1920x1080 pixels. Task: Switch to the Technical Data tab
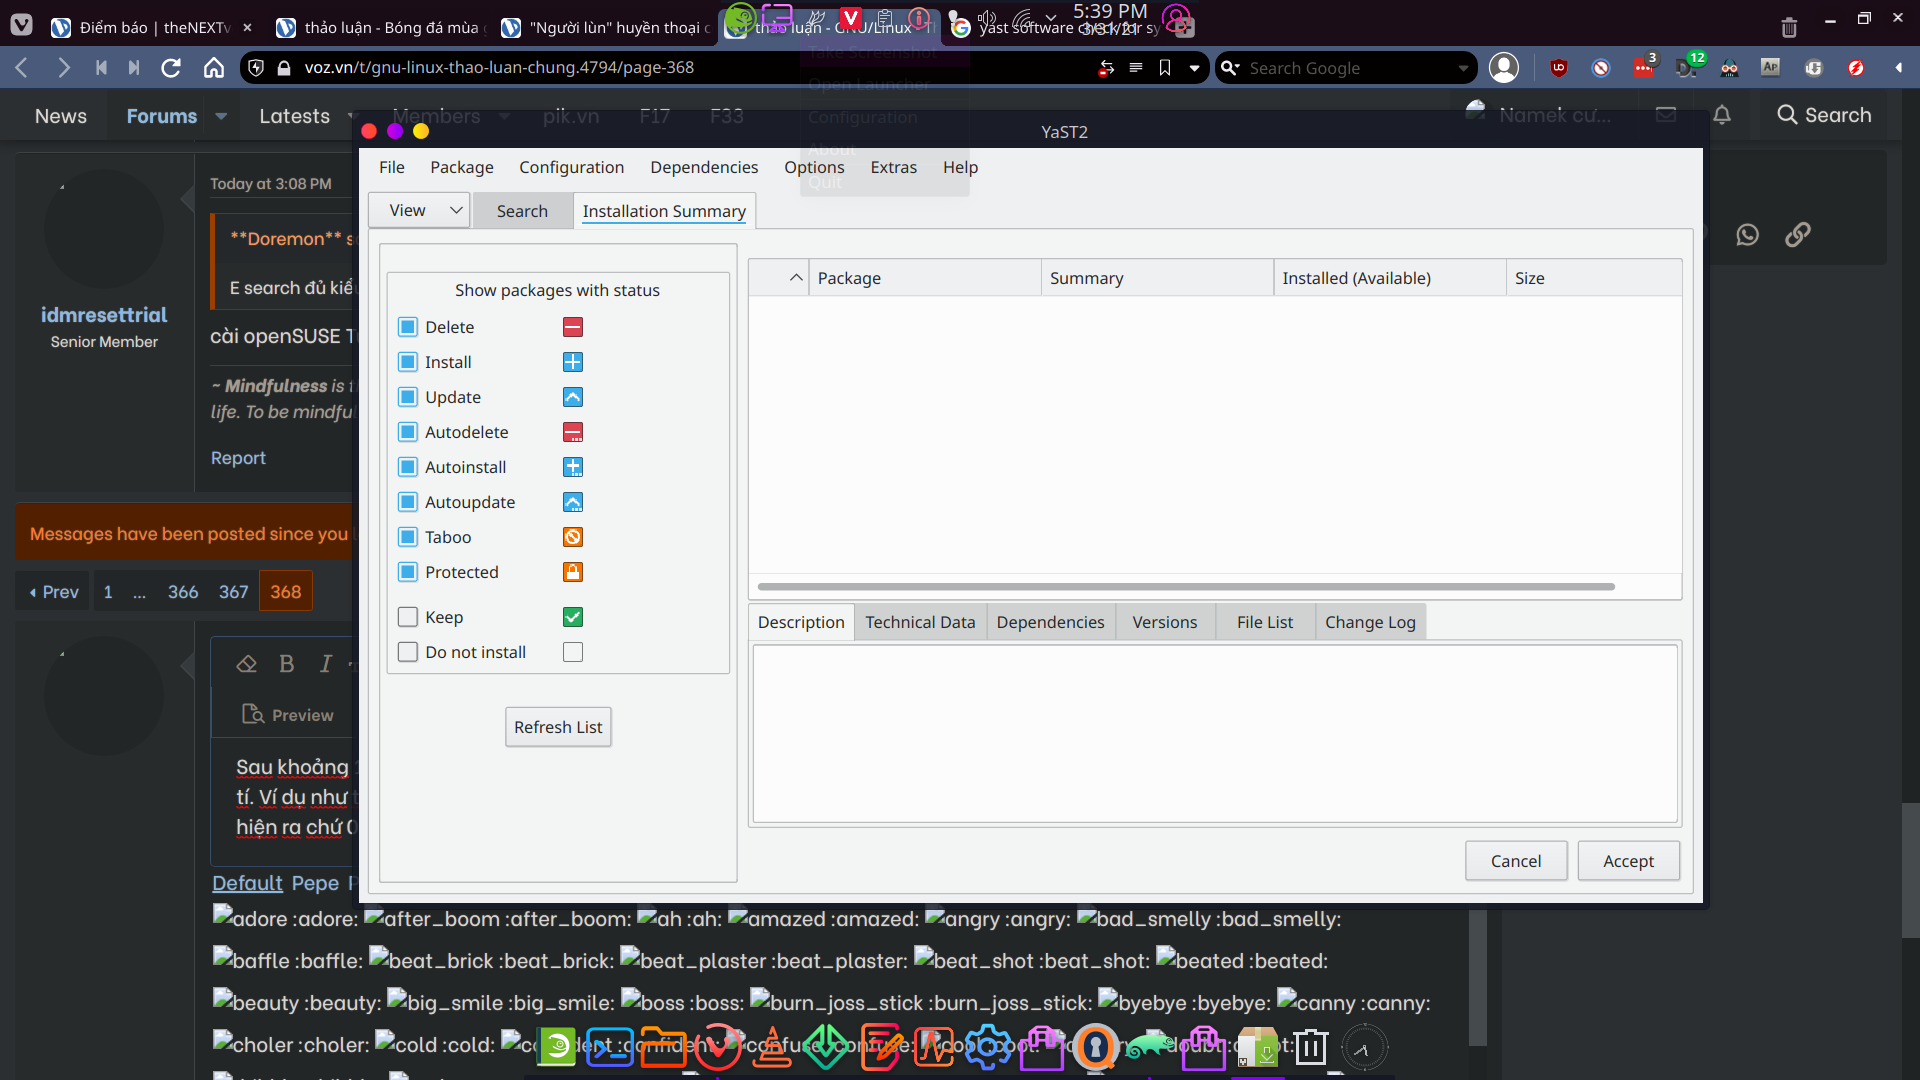[x=920, y=622]
